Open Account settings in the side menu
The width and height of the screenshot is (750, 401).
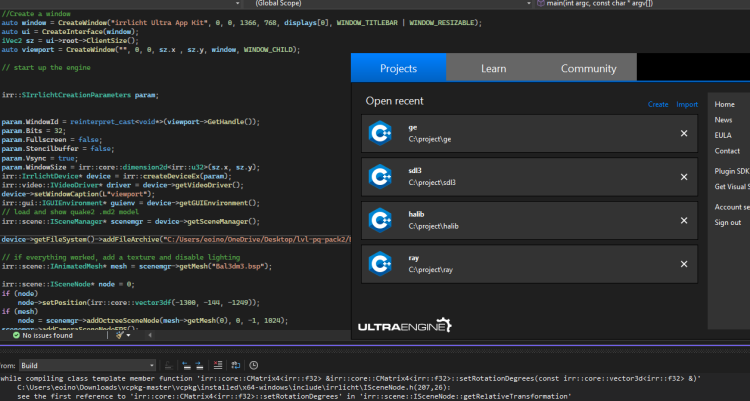click(x=732, y=207)
